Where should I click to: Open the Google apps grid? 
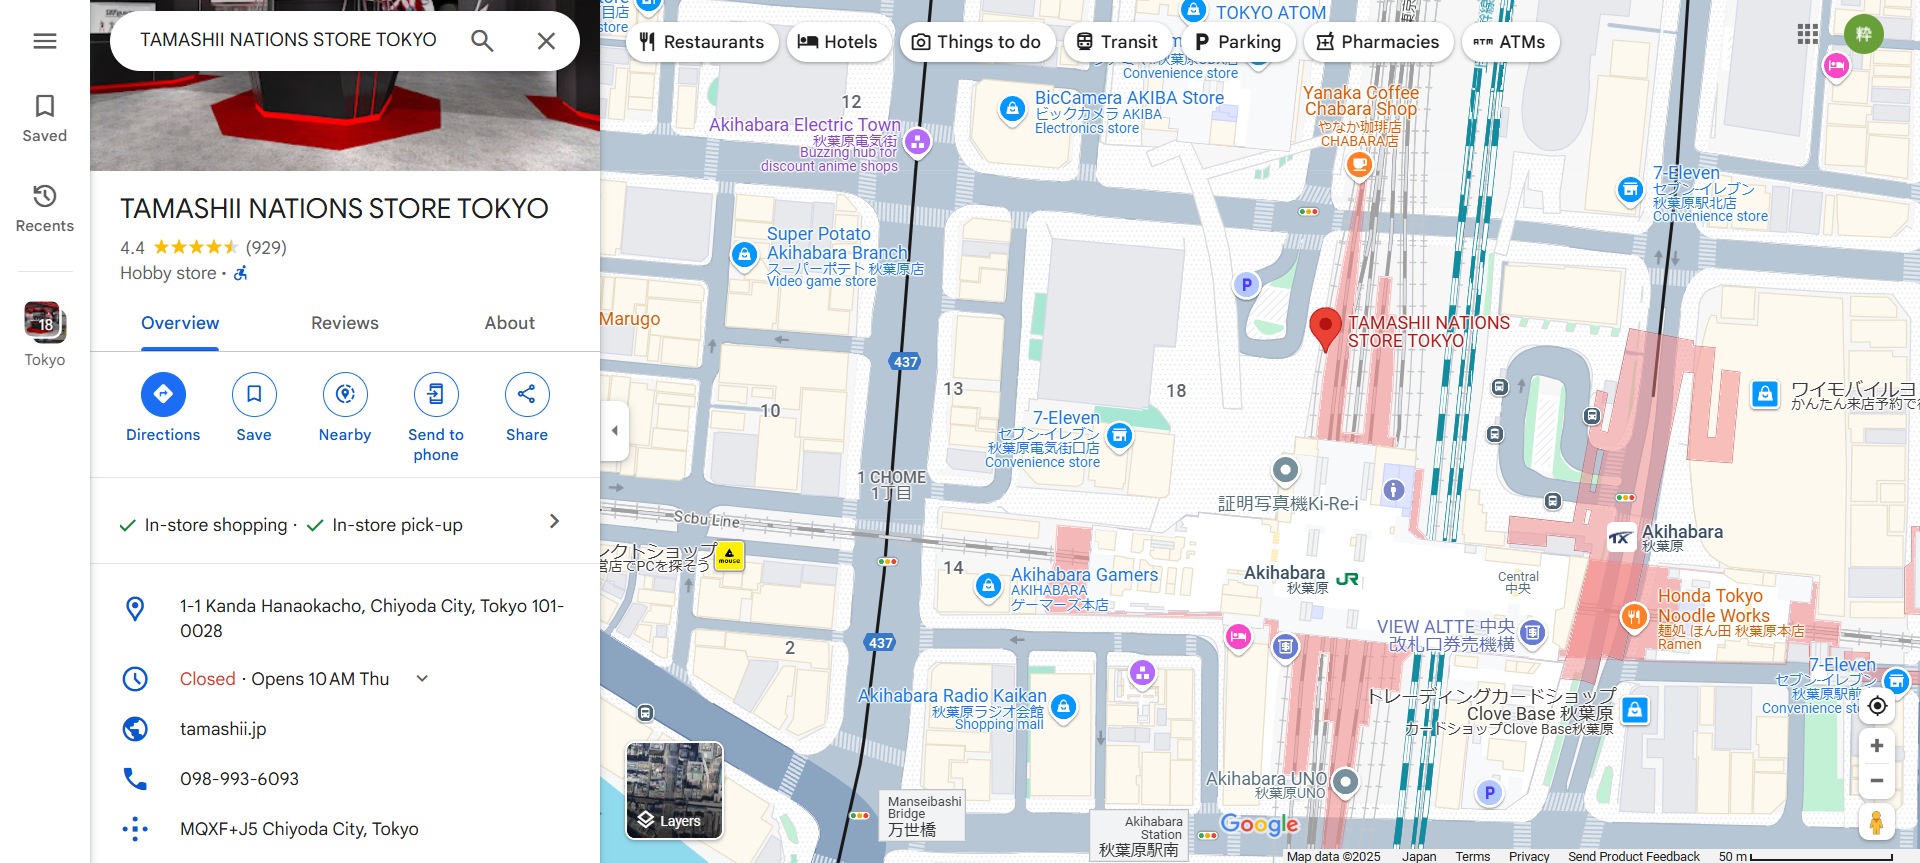[x=1807, y=34]
